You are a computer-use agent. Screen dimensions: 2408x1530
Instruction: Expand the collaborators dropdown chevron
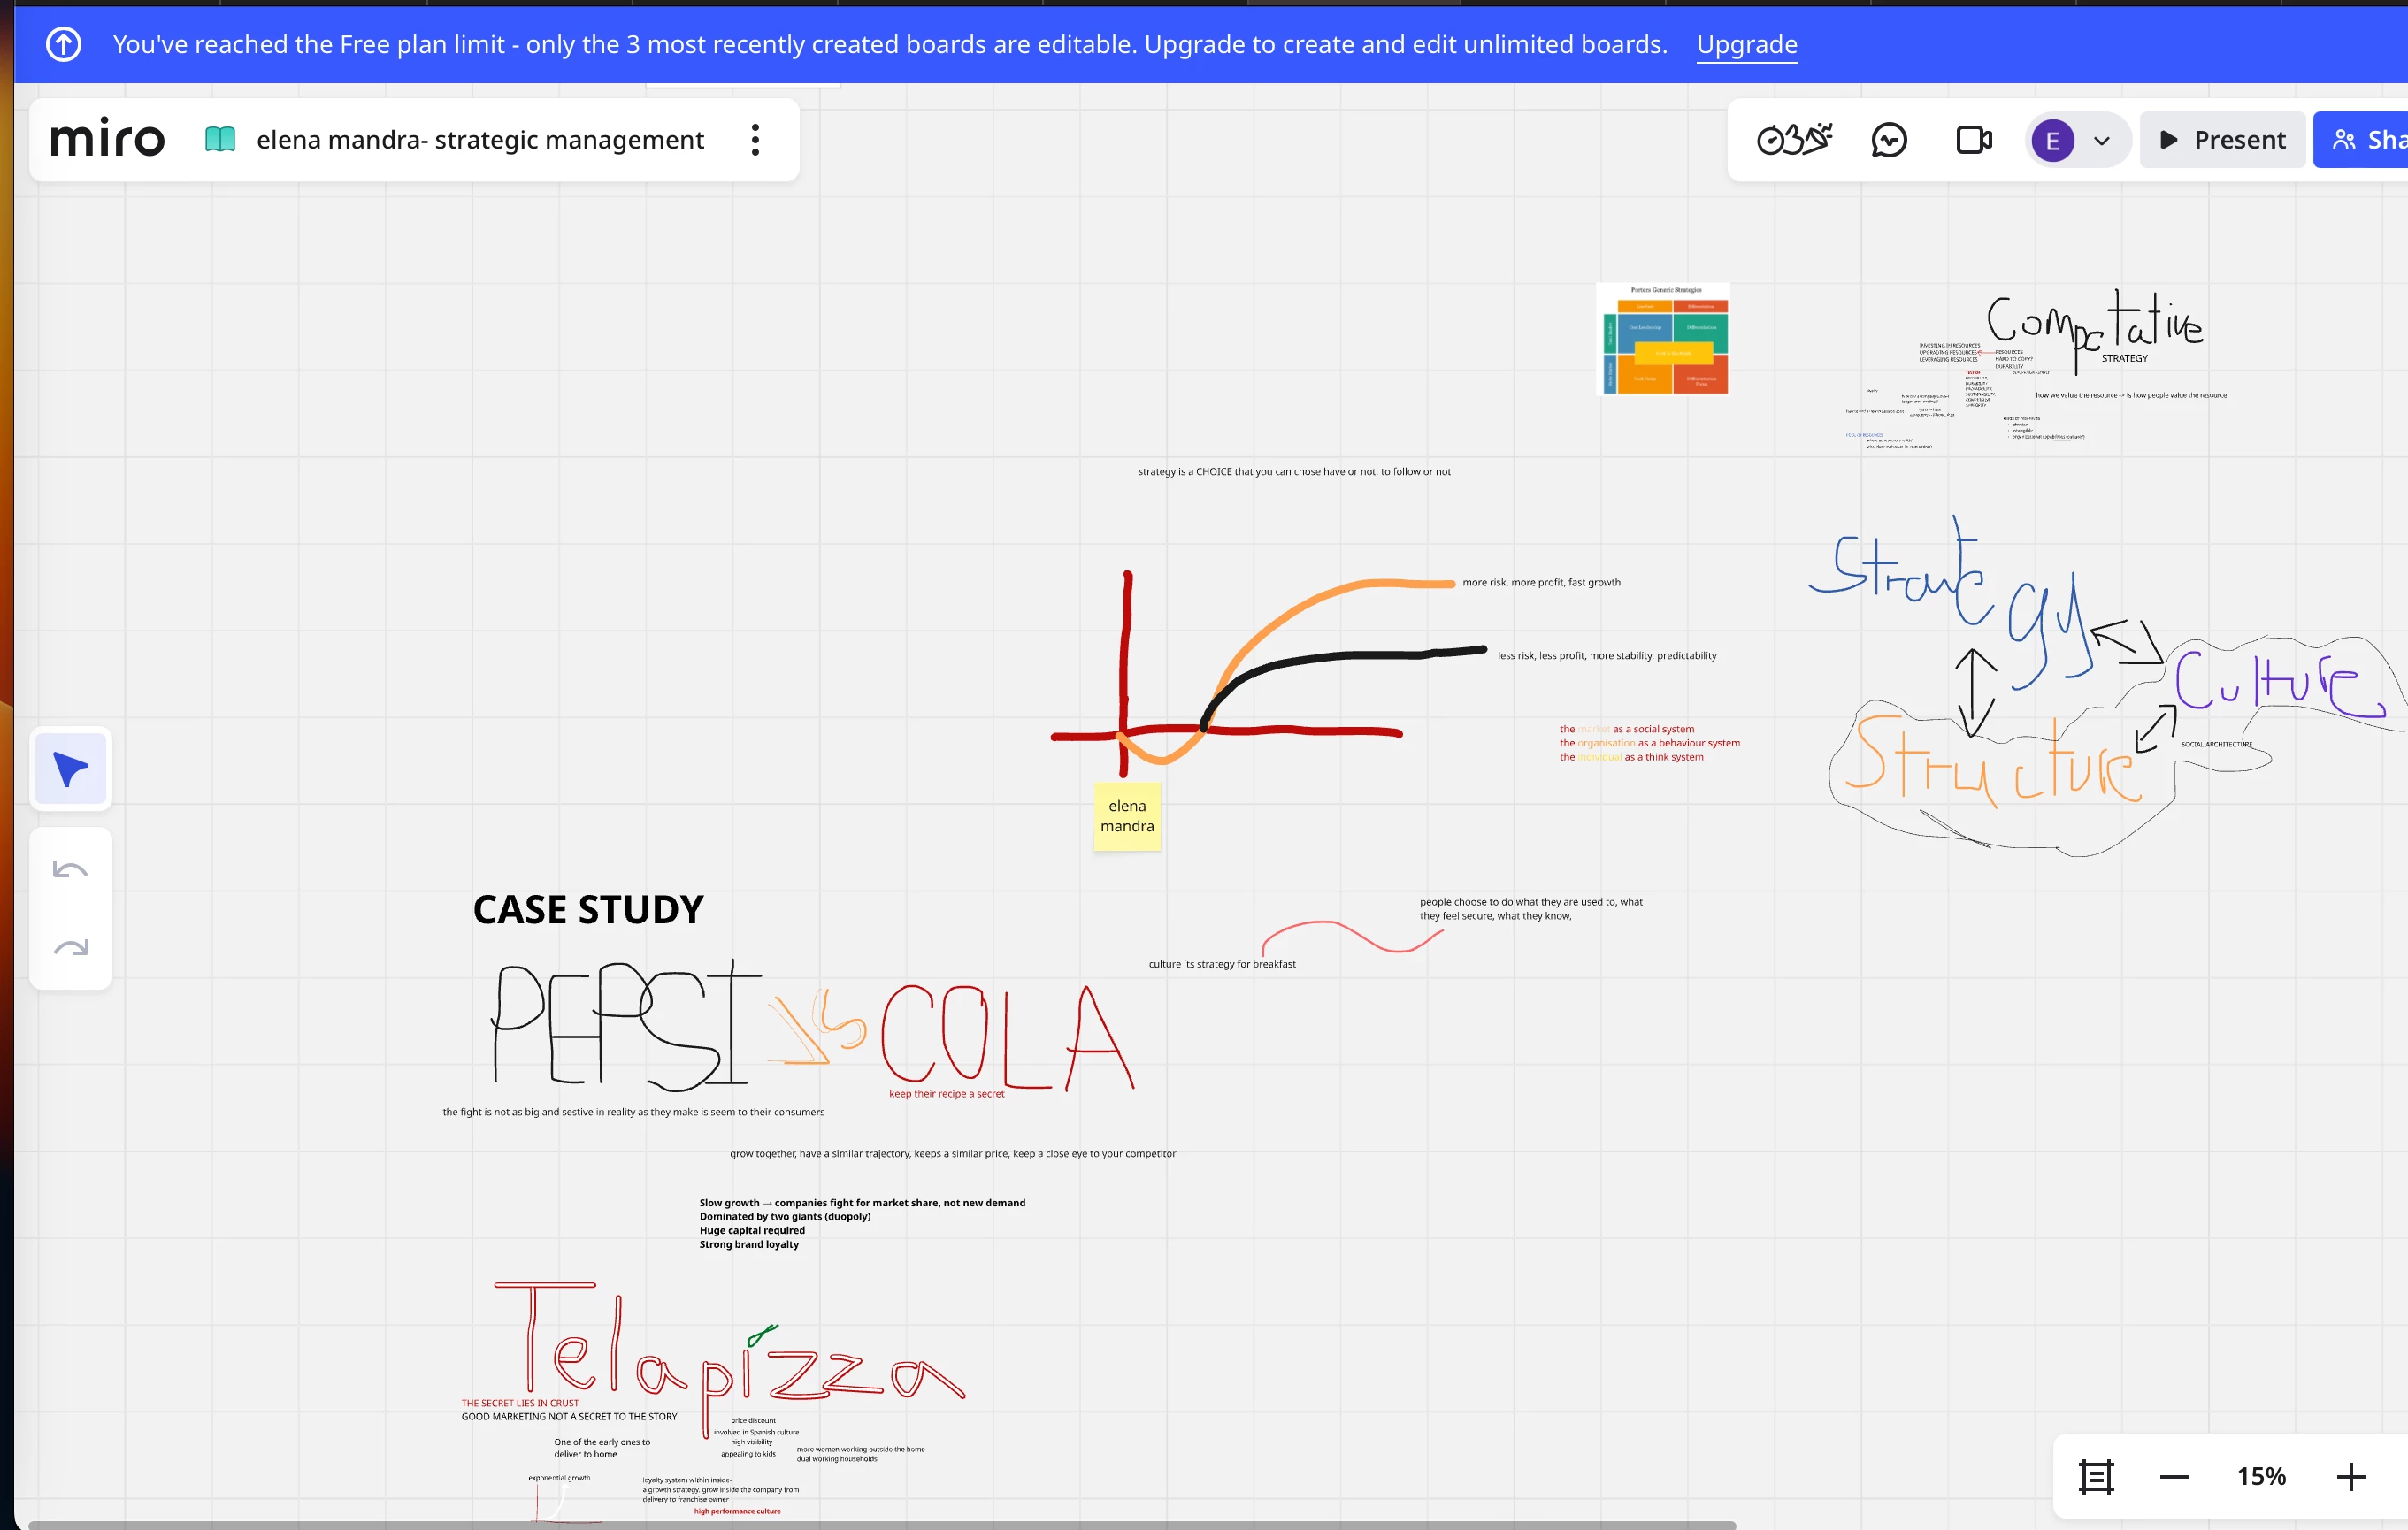click(2102, 140)
